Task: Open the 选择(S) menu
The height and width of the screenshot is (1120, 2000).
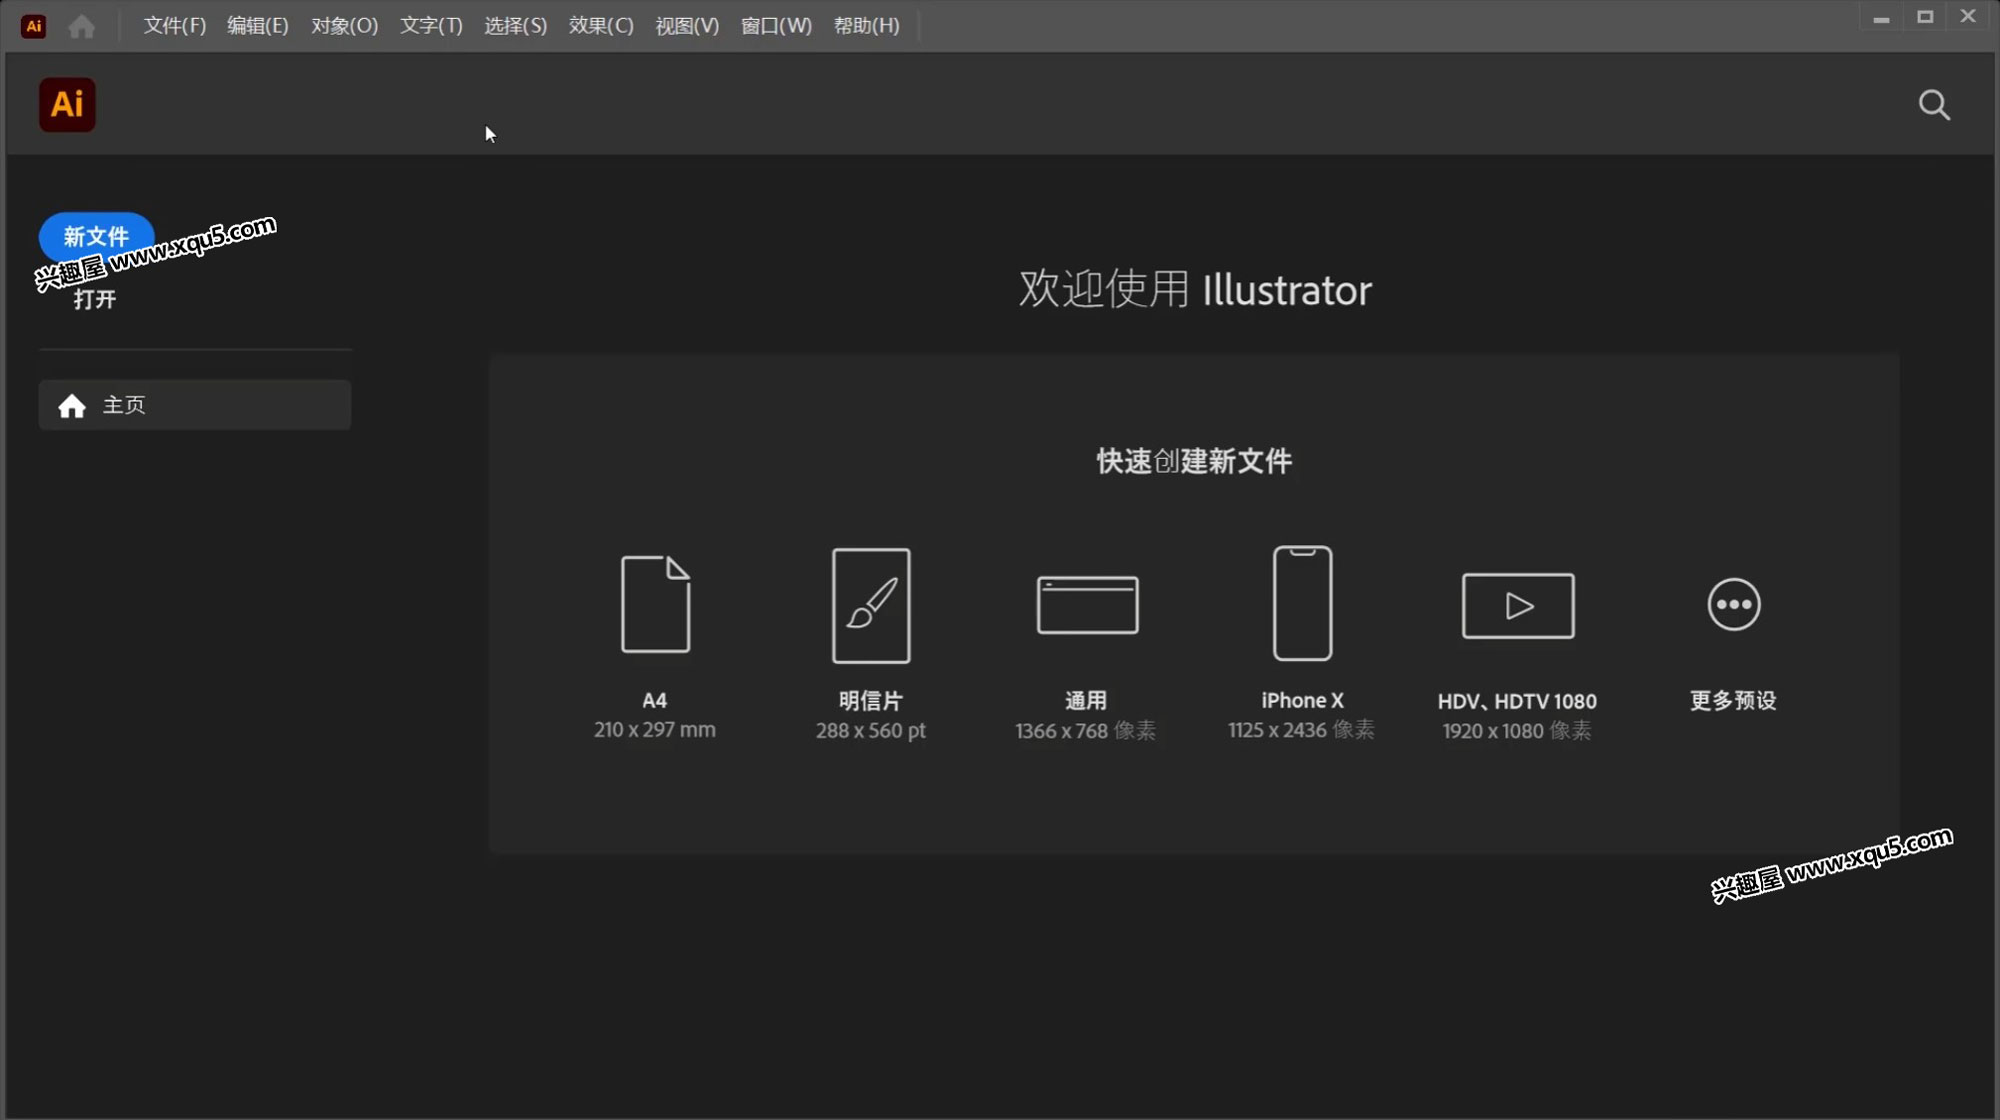Action: 516,26
